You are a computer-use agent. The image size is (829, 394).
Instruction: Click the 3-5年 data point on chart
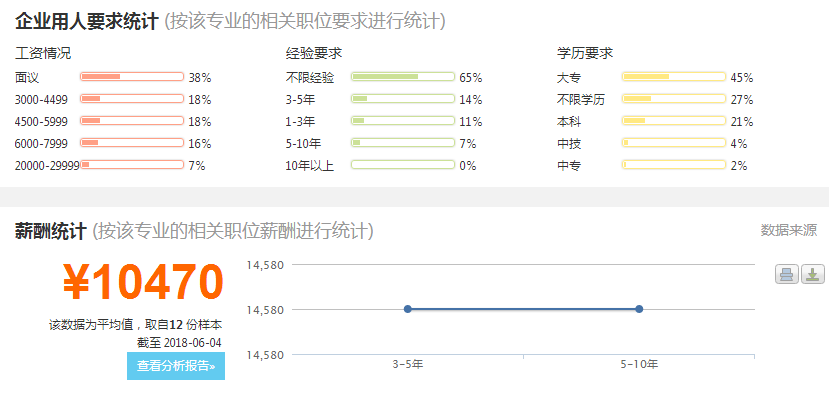[408, 309]
